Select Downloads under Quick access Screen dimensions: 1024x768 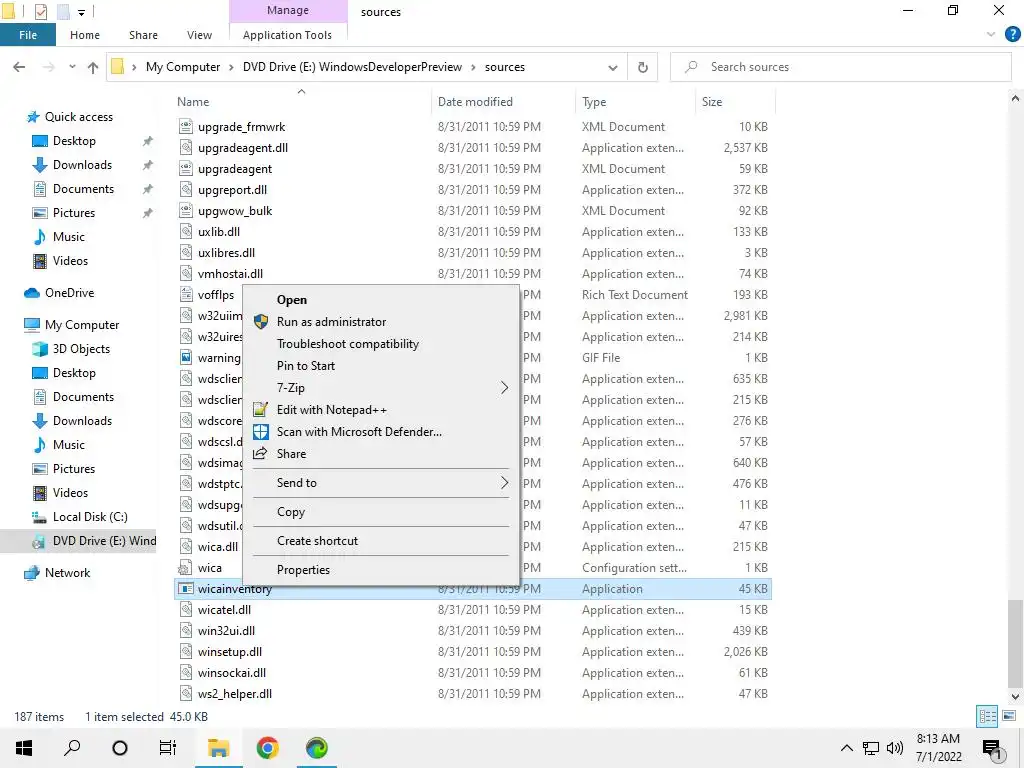[82, 165]
